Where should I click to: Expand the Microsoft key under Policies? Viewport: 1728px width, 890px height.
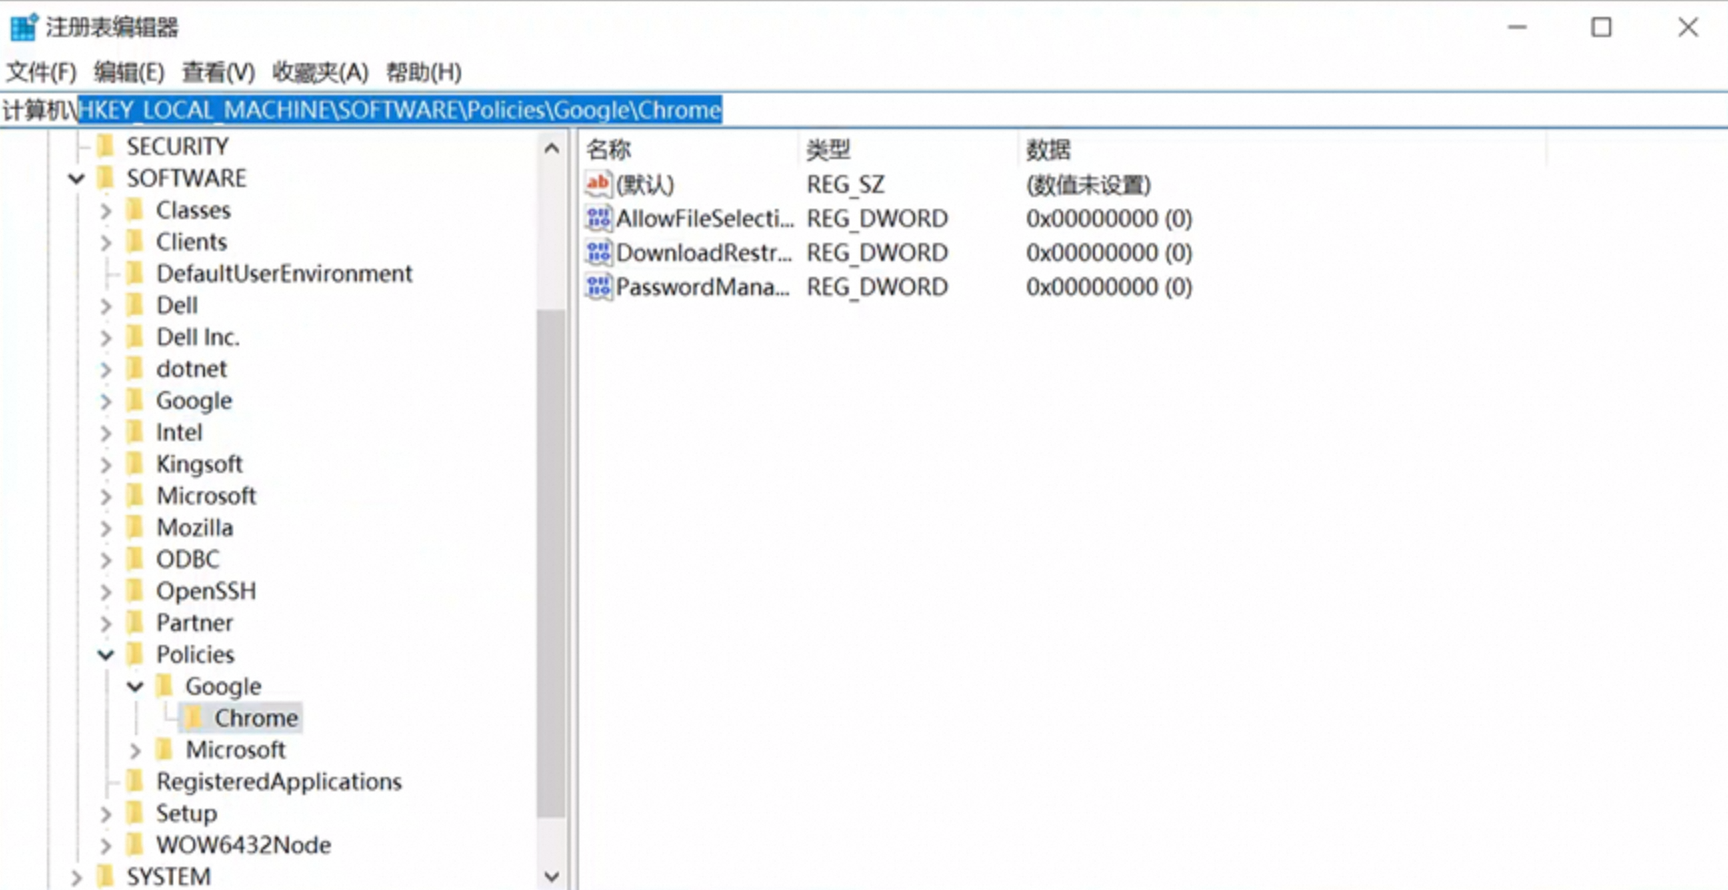135,750
